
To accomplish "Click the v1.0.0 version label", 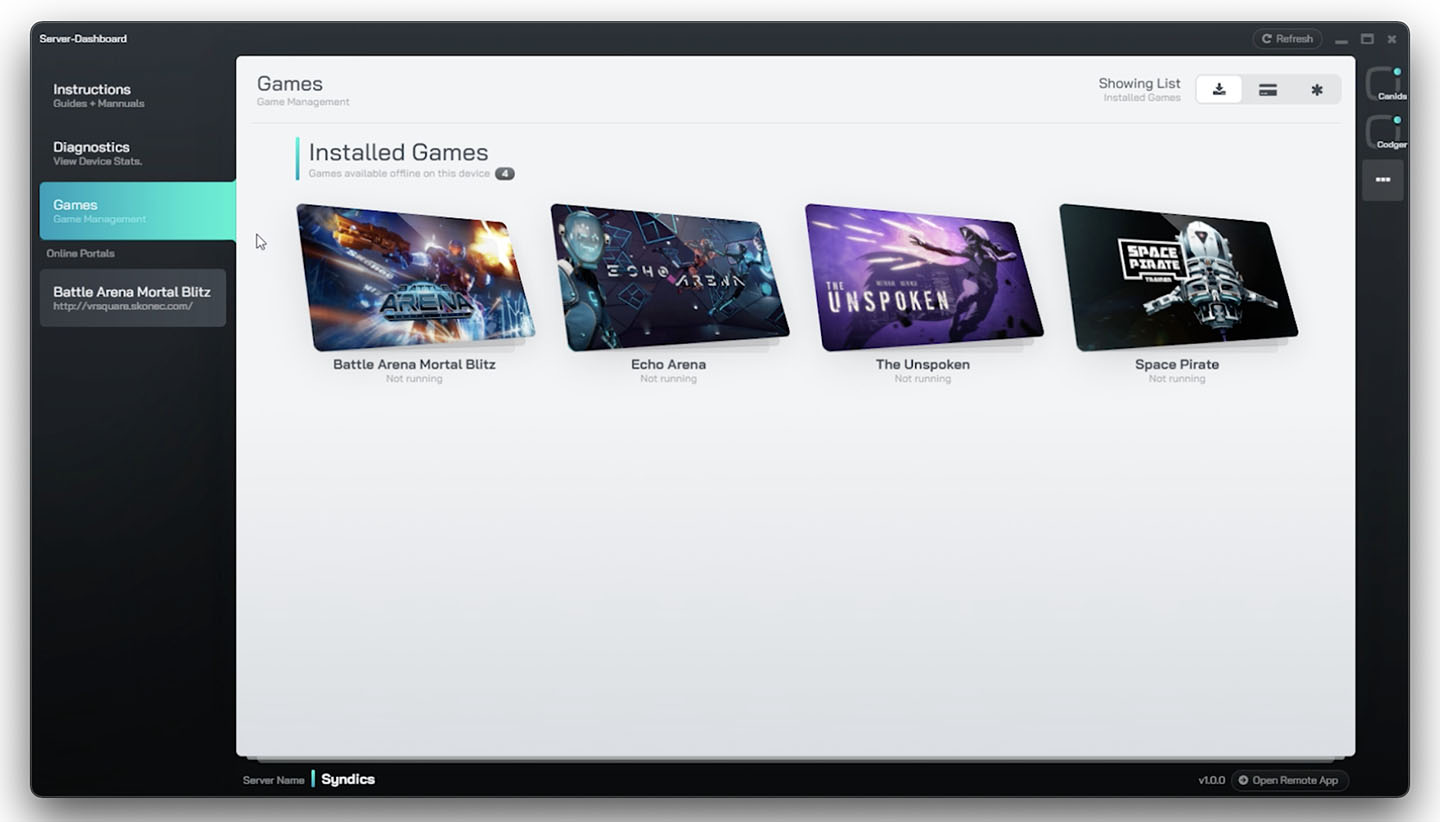I will [1211, 780].
